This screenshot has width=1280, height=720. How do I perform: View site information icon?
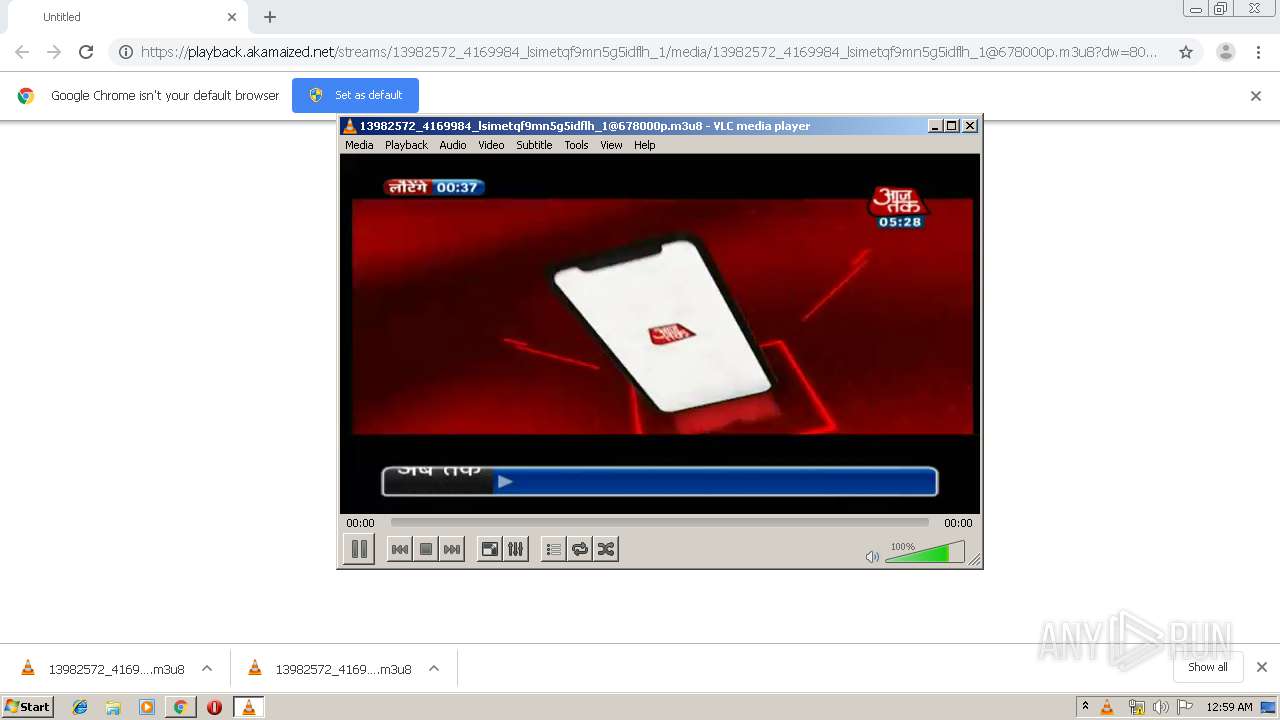coord(126,52)
